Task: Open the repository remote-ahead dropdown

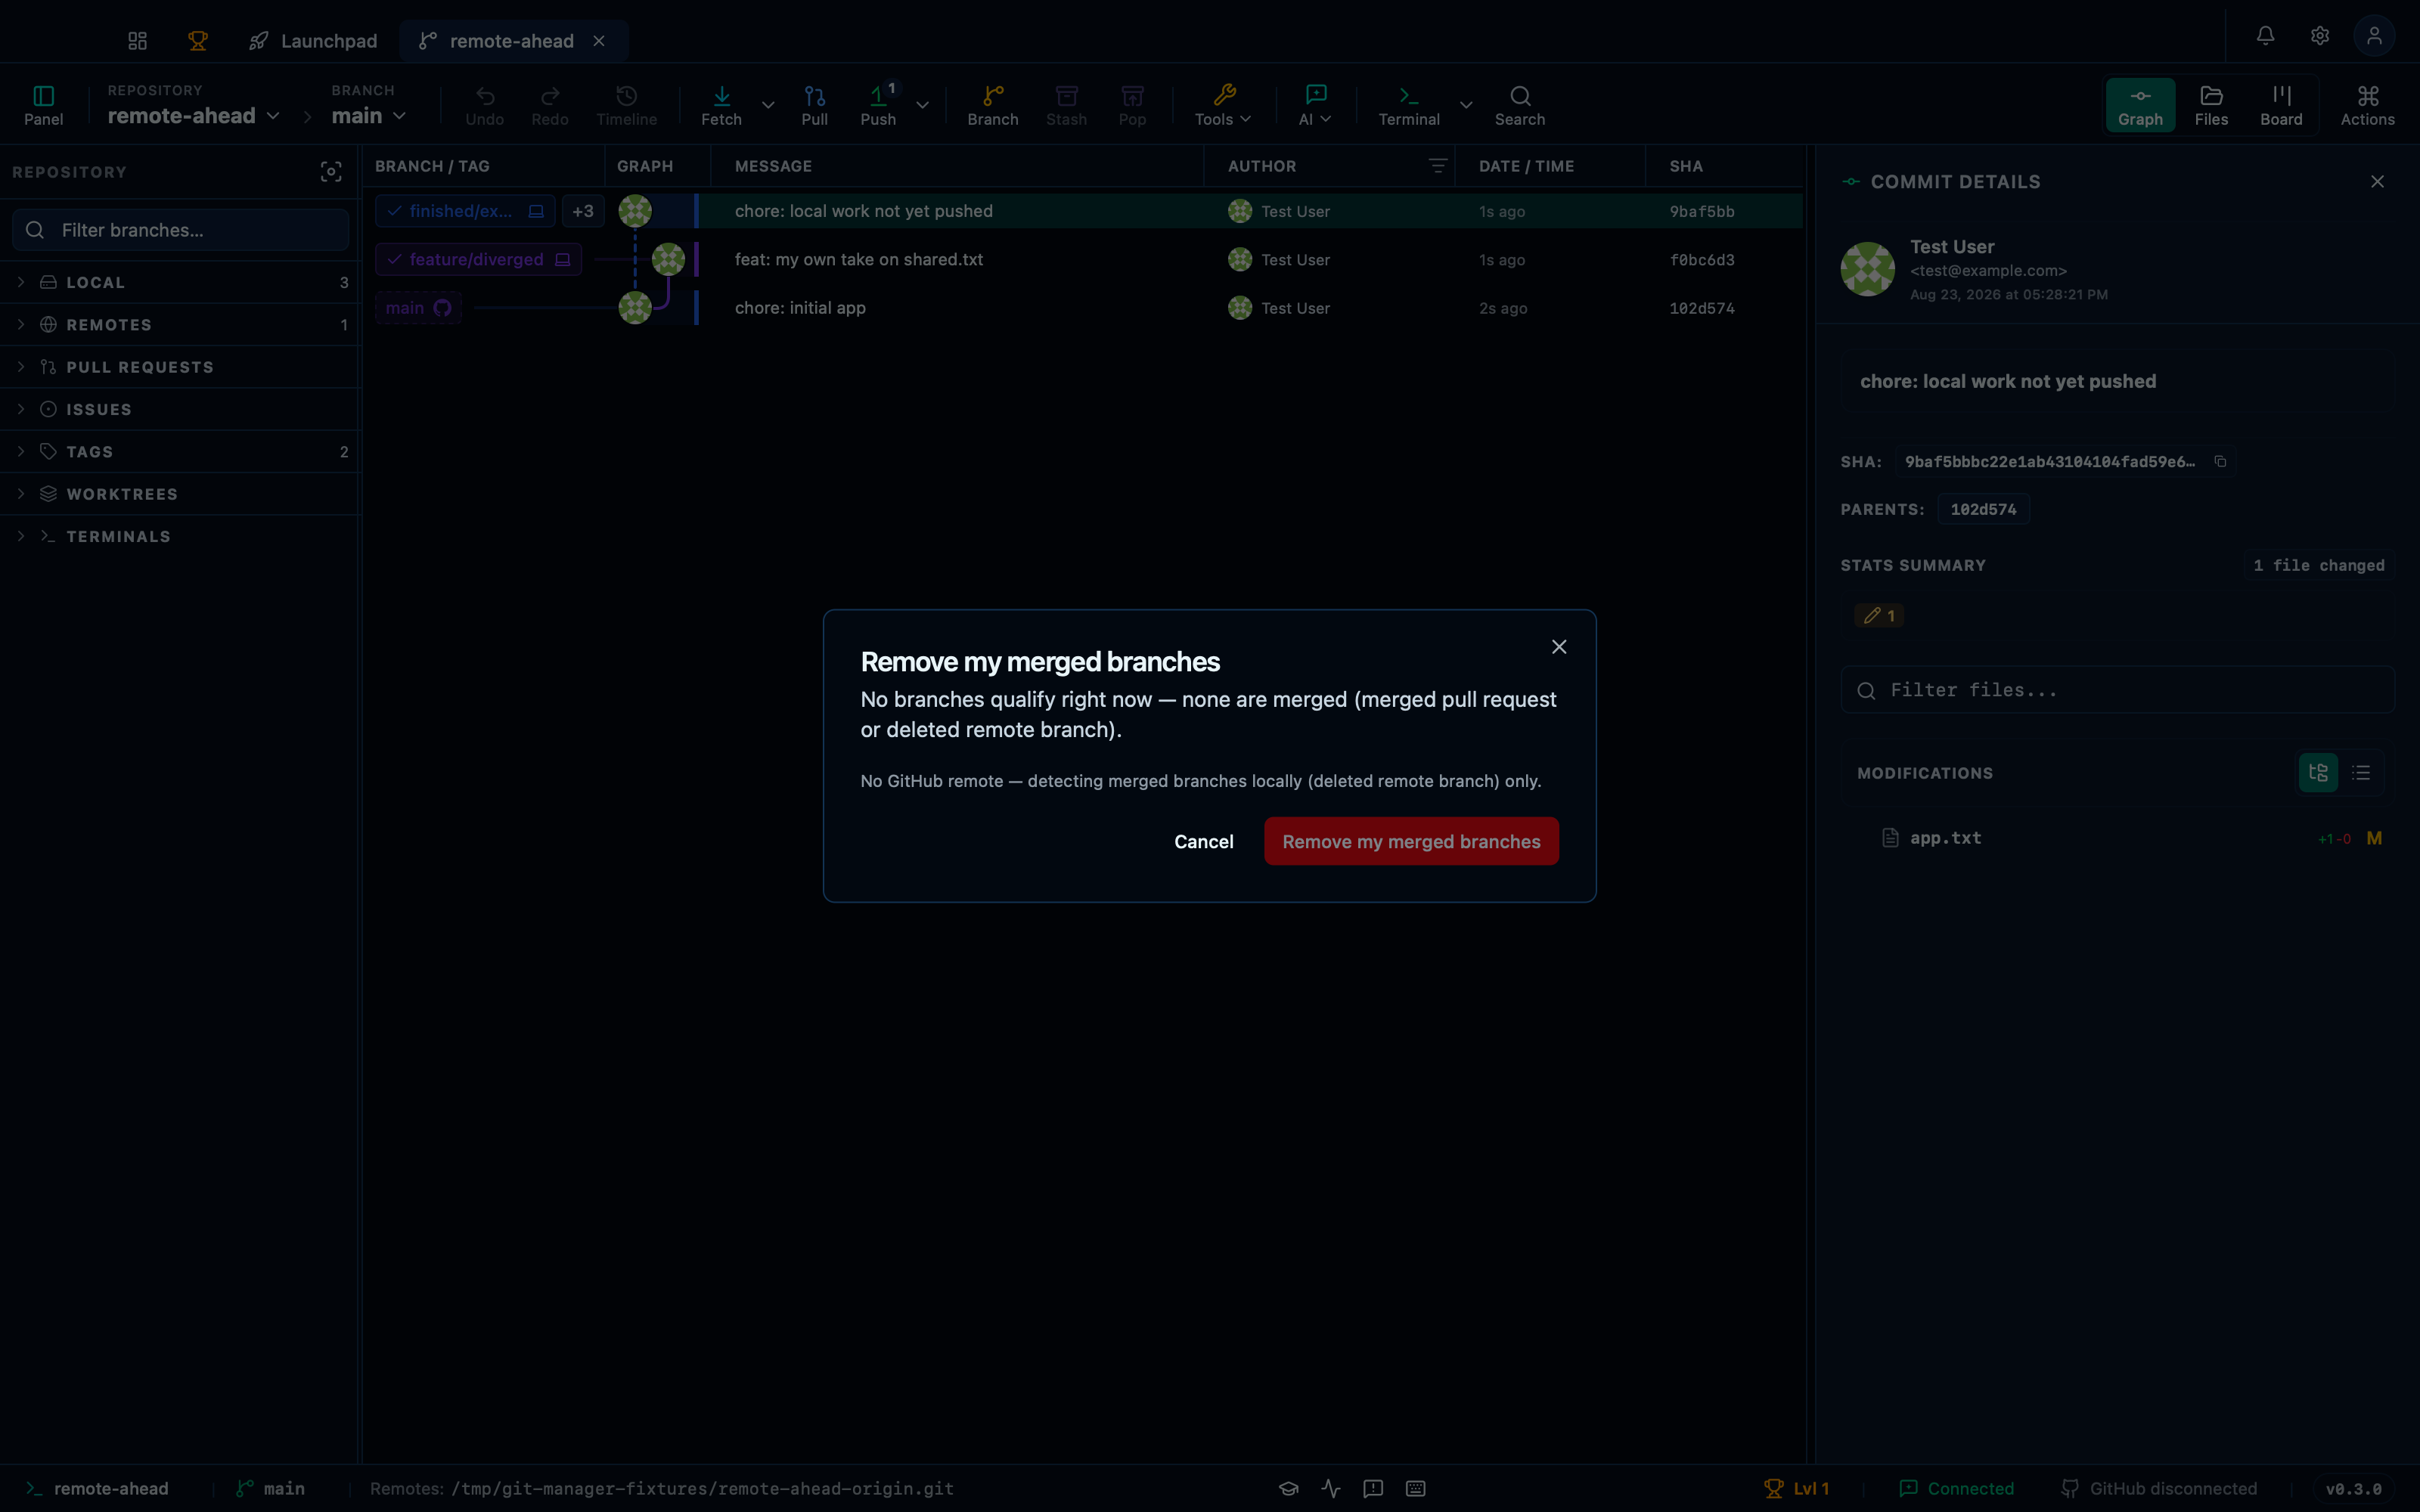Action: (x=193, y=116)
